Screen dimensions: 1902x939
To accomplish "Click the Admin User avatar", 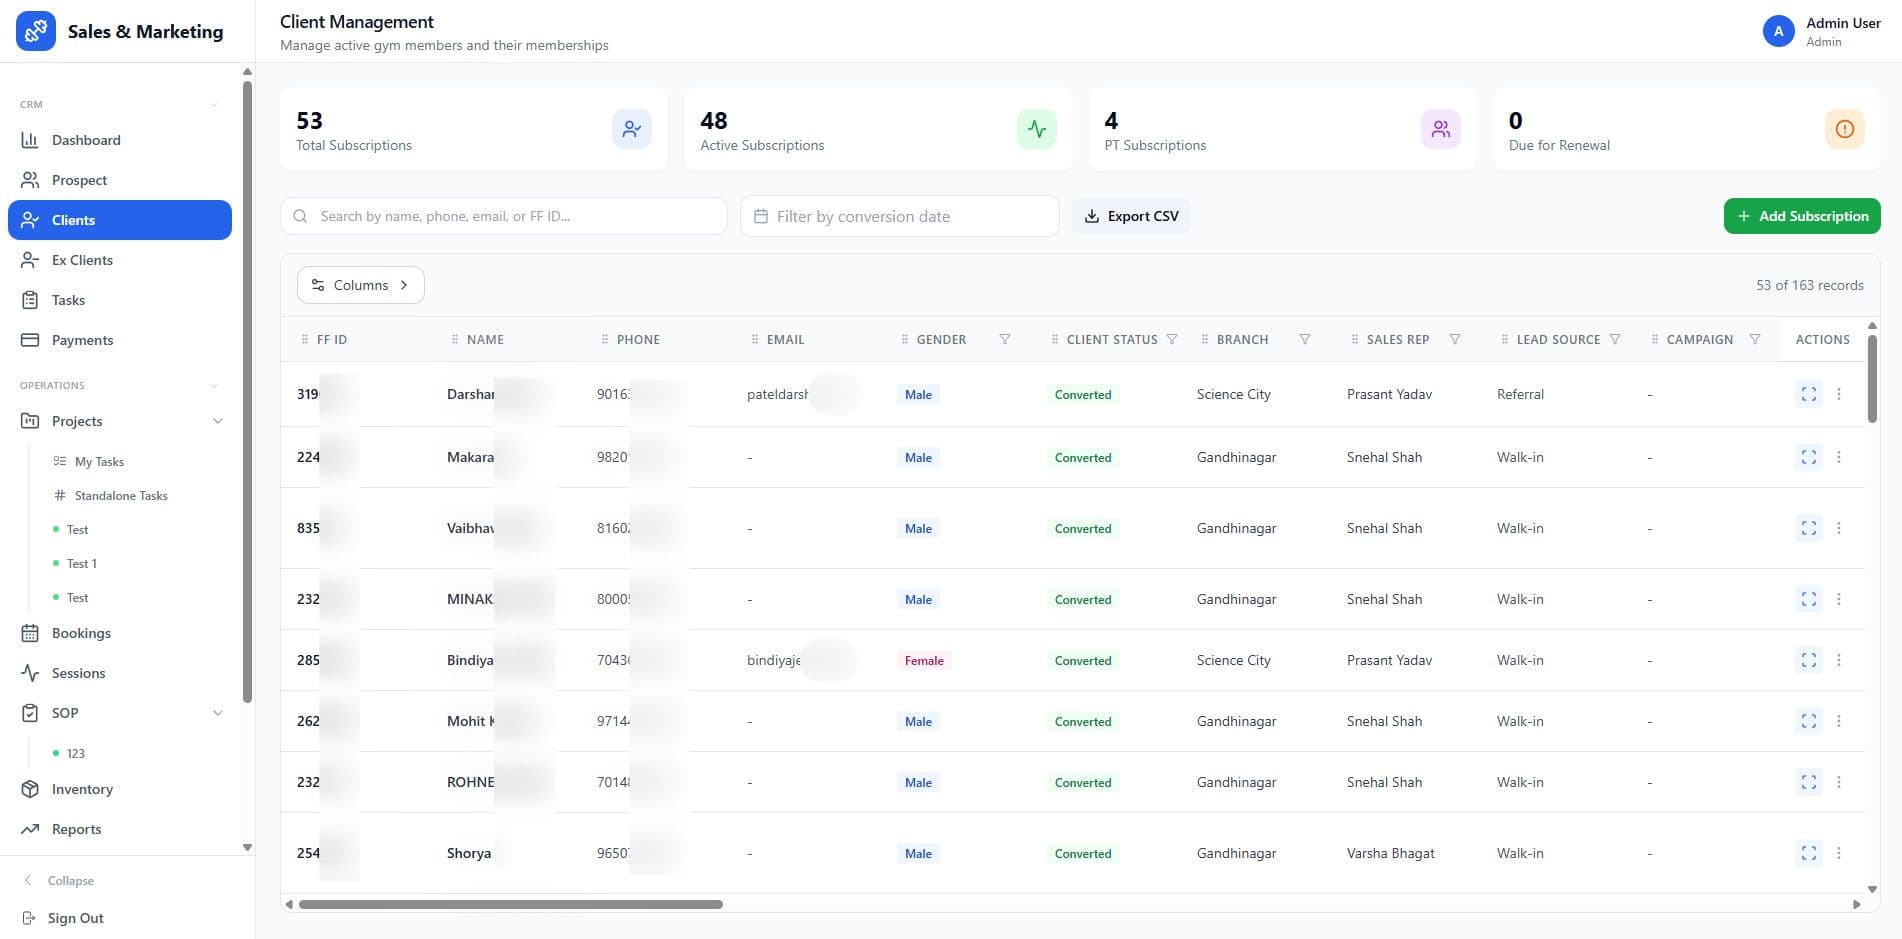I will pos(1778,31).
